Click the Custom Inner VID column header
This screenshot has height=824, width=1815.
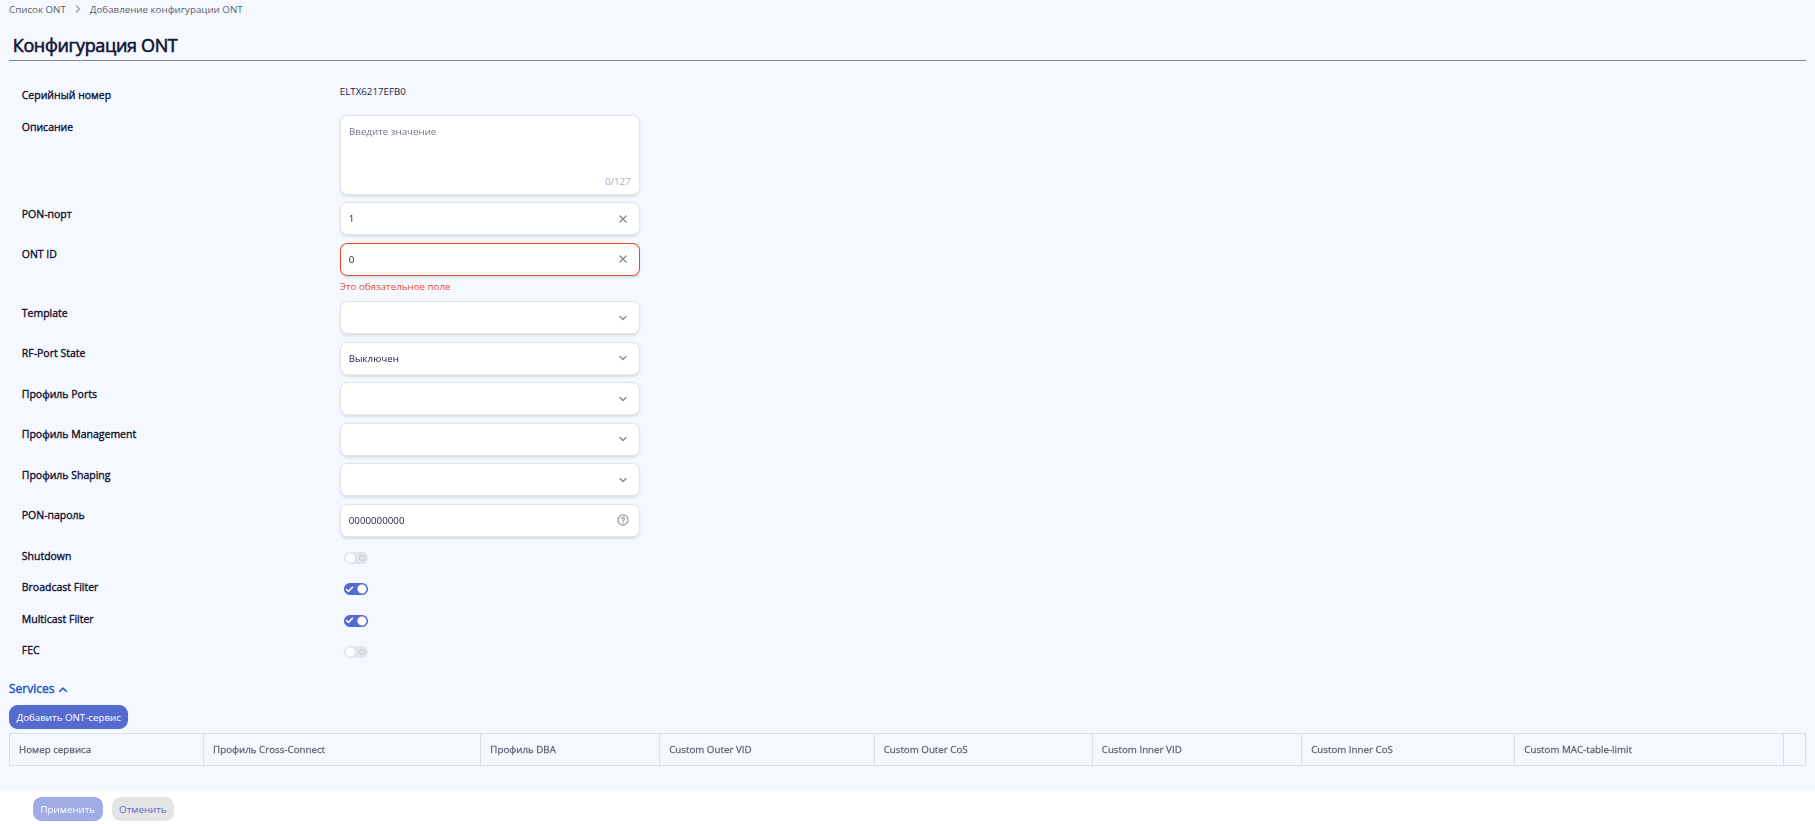click(1197, 750)
